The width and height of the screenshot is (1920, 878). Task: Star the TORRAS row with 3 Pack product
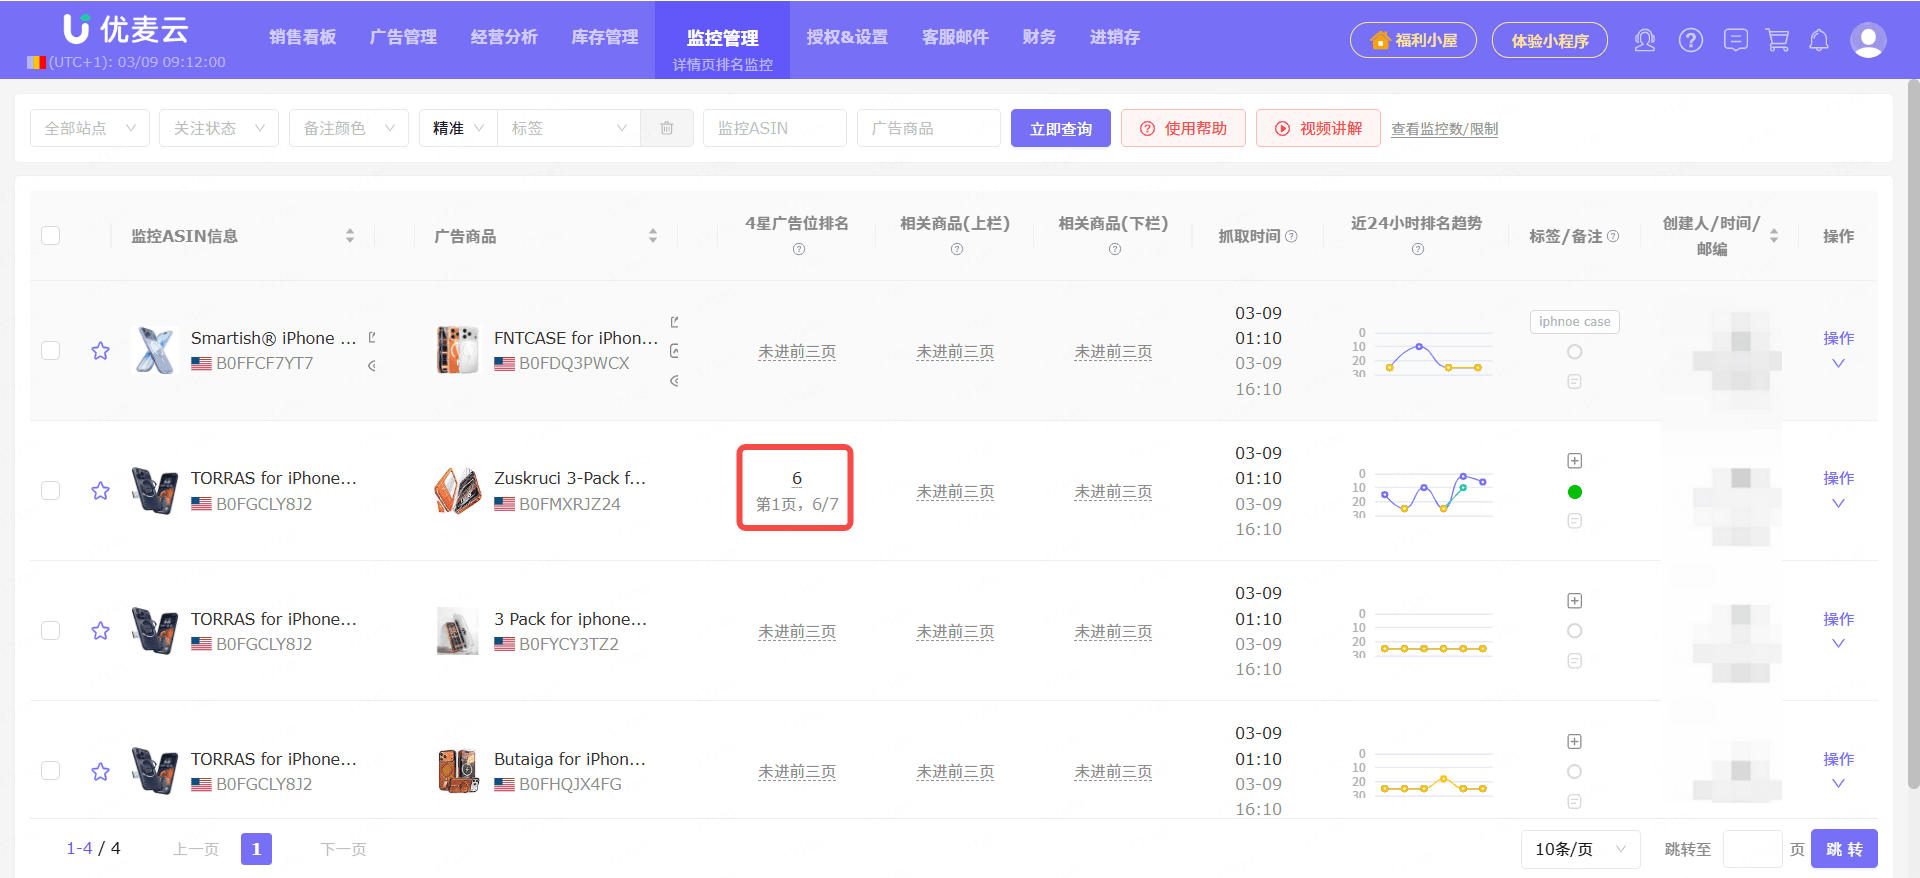100,631
